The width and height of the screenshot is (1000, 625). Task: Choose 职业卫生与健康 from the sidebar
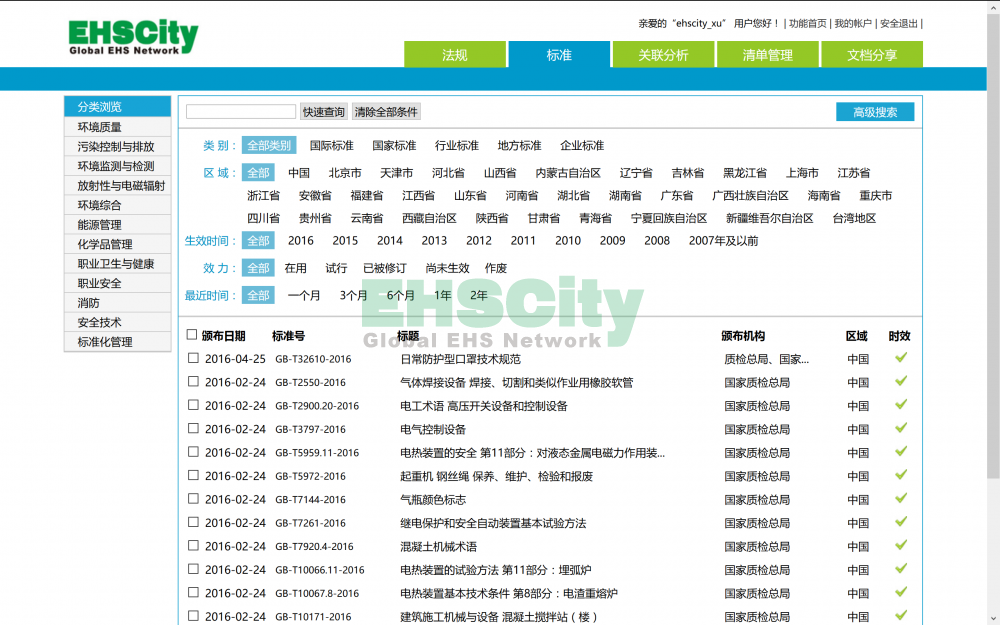(116, 264)
